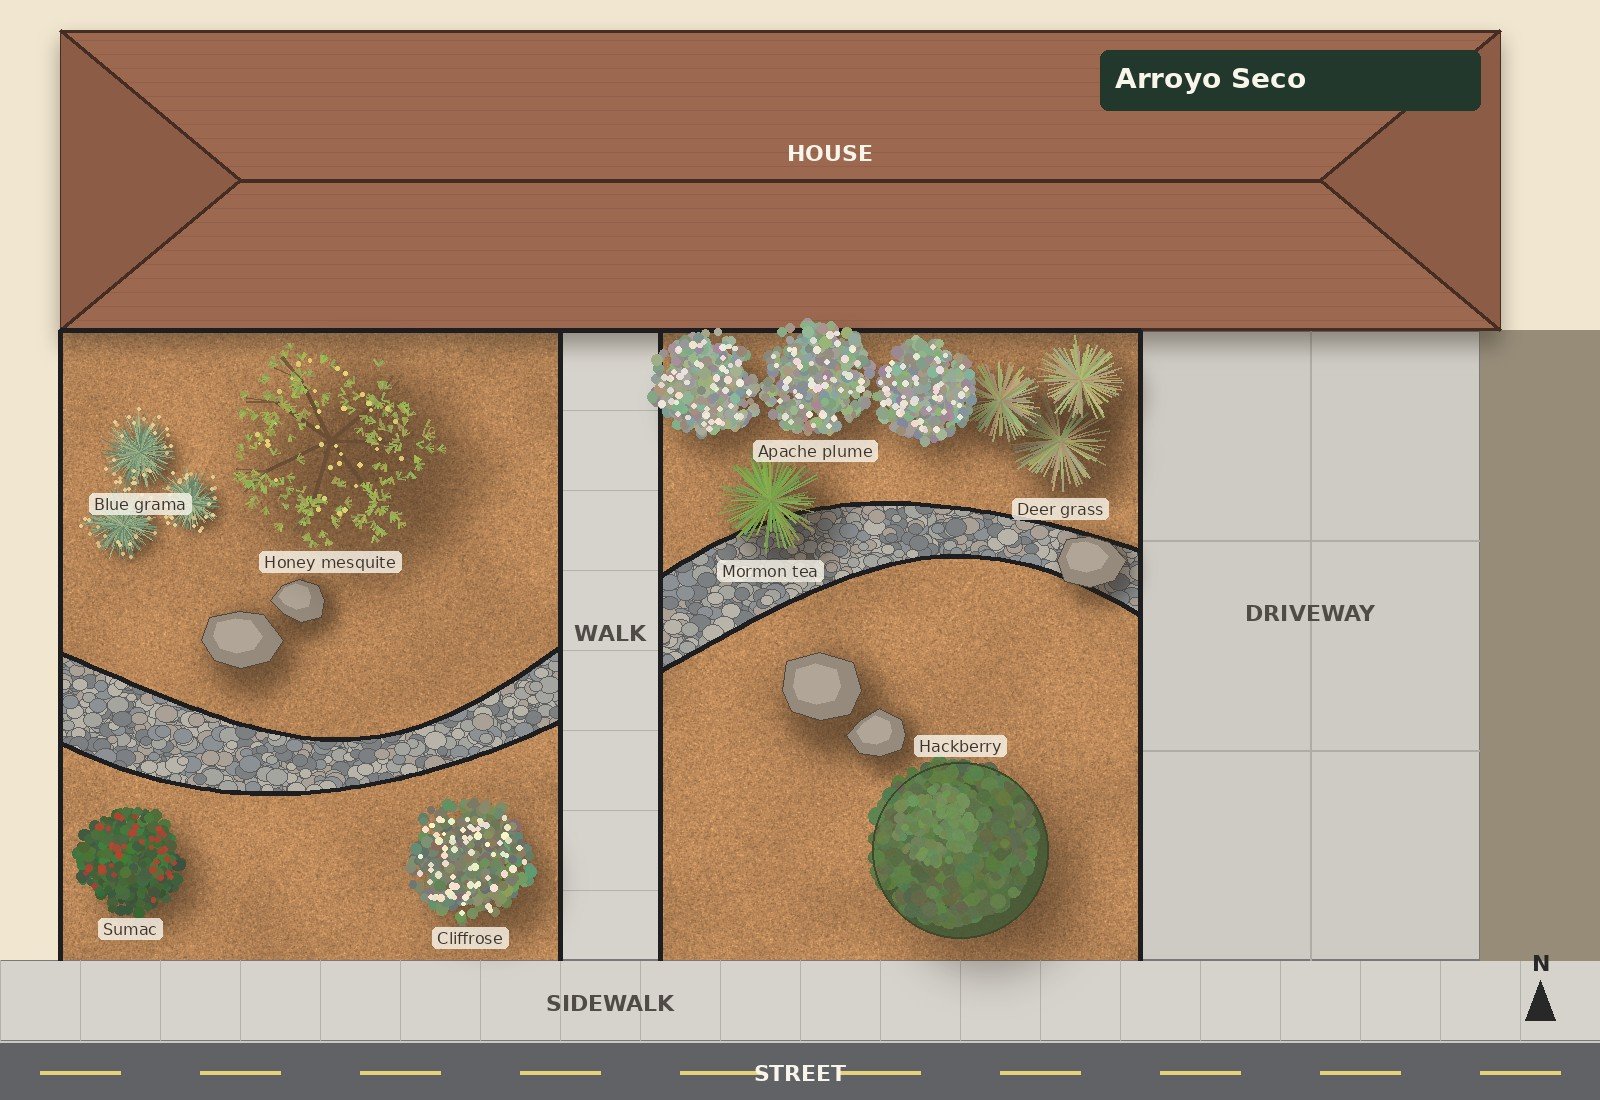
Task: Click the "Cliffrose" label
Action: click(470, 938)
